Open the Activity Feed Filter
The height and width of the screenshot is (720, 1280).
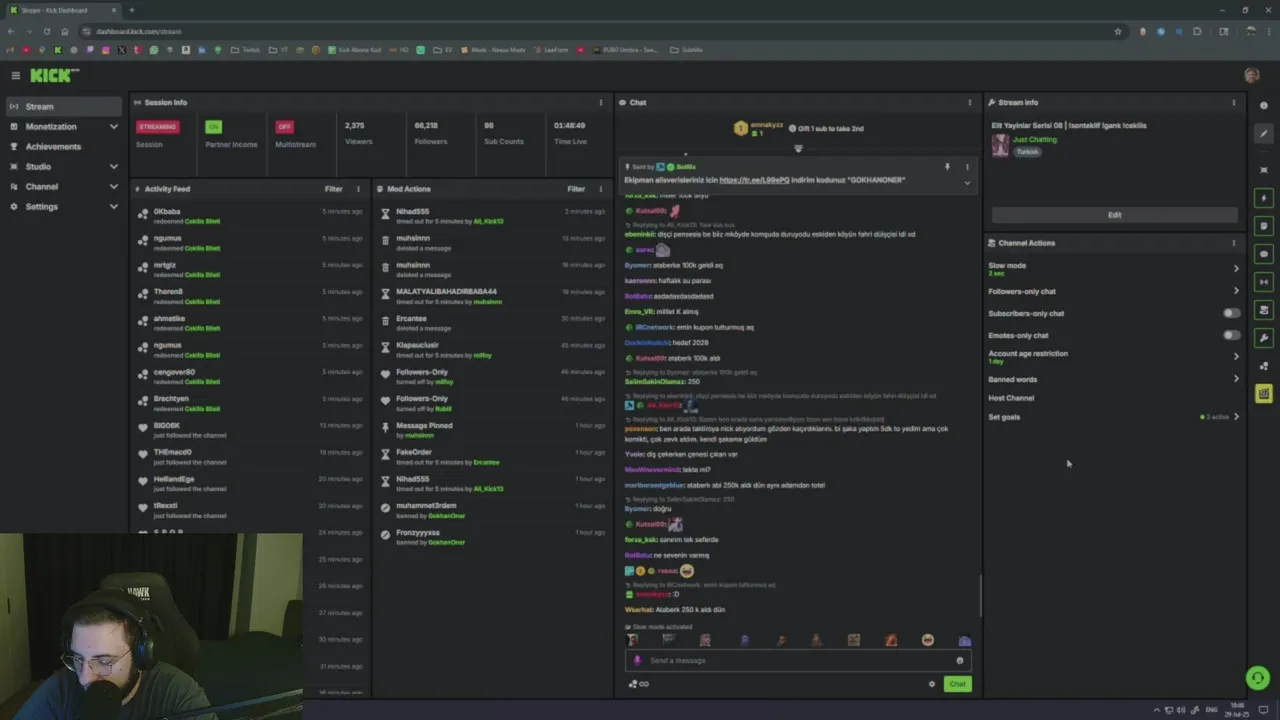tap(333, 189)
